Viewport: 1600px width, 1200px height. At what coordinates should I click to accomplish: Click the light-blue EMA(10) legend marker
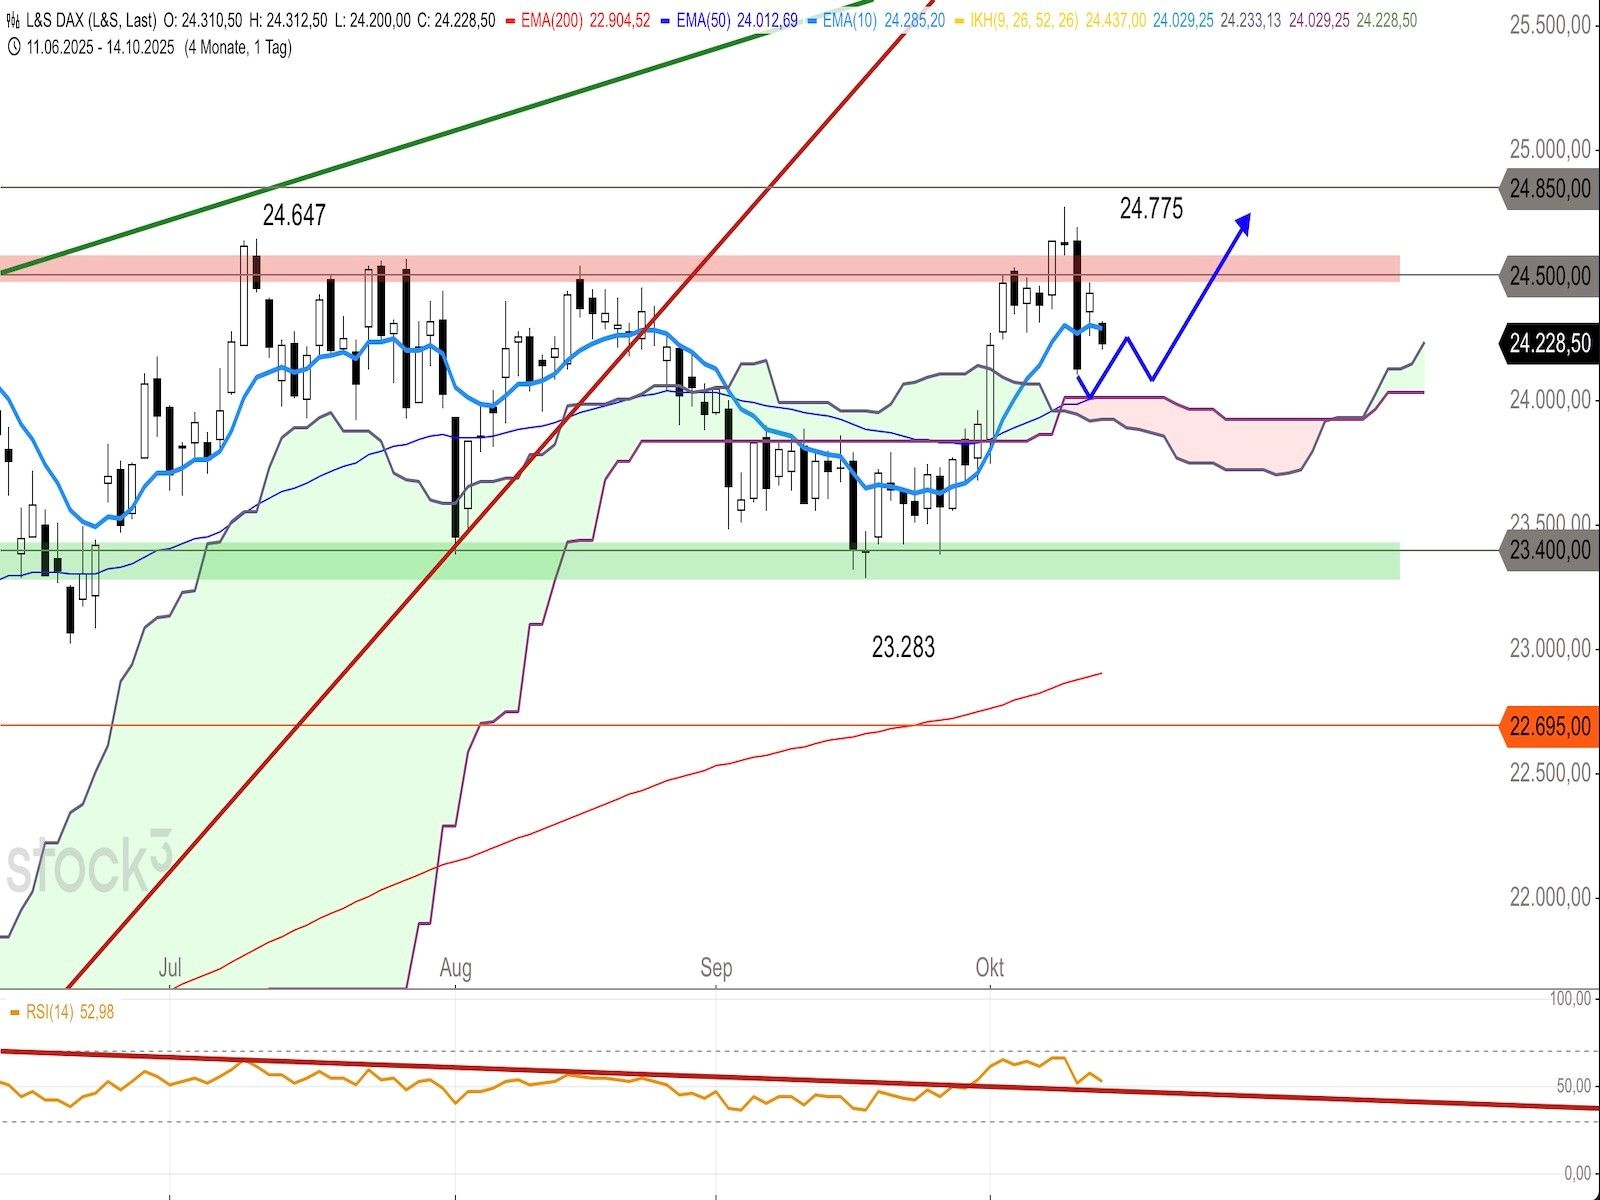813,20
